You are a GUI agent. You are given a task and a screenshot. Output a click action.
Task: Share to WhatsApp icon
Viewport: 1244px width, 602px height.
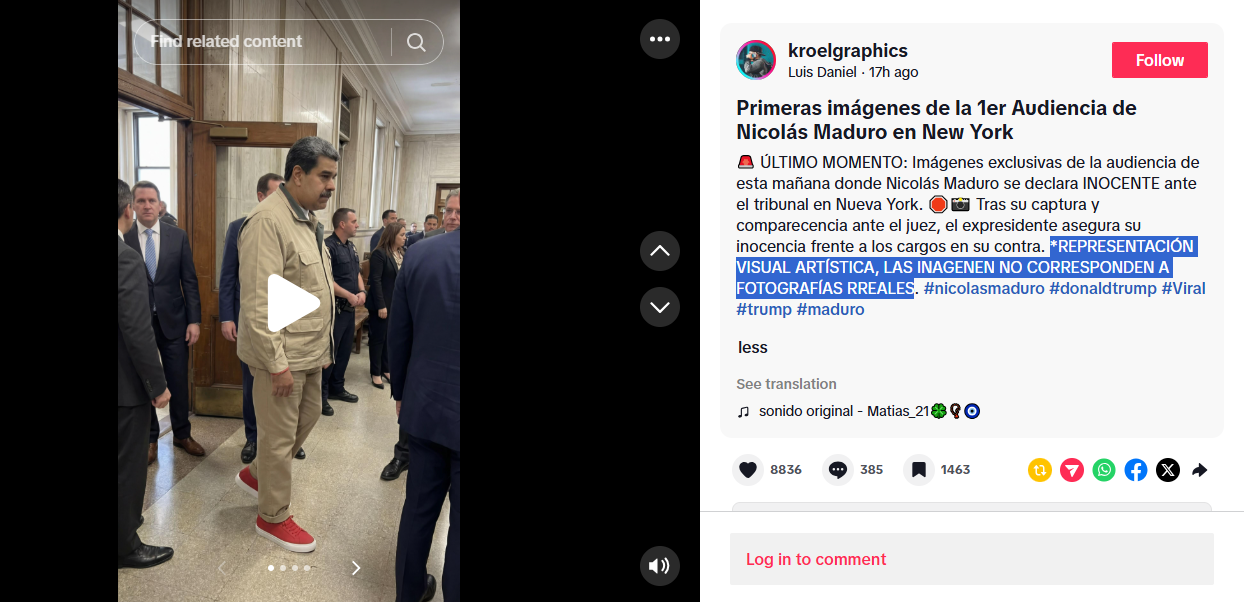(x=1104, y=470)
